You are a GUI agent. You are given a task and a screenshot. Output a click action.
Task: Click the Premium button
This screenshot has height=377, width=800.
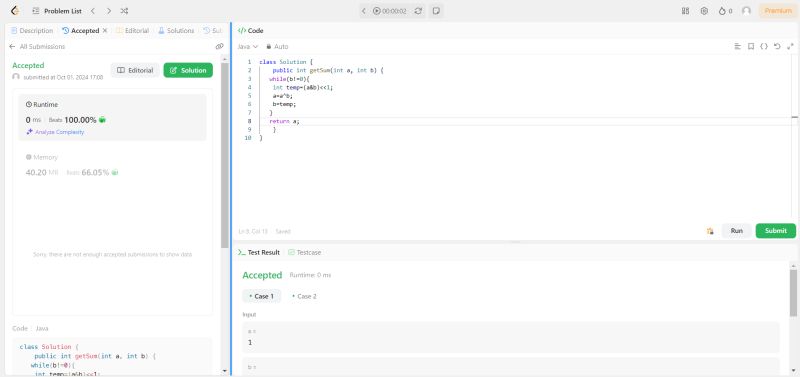(778, 11)
